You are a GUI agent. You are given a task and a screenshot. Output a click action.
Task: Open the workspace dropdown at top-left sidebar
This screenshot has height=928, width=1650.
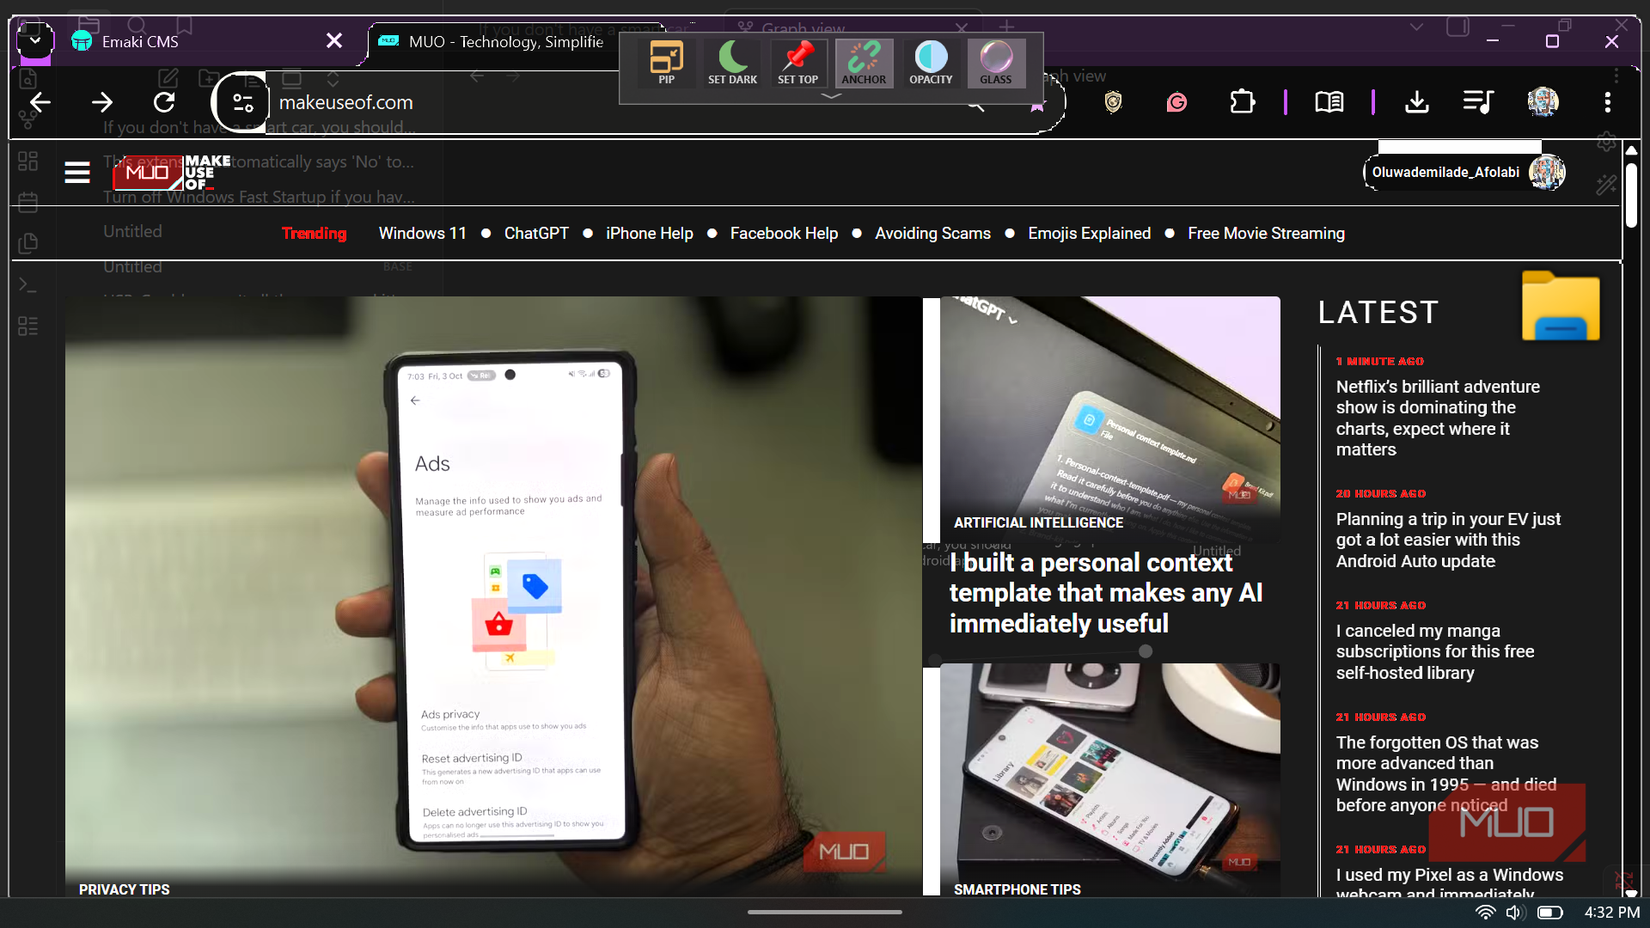[x=34, y=40]
